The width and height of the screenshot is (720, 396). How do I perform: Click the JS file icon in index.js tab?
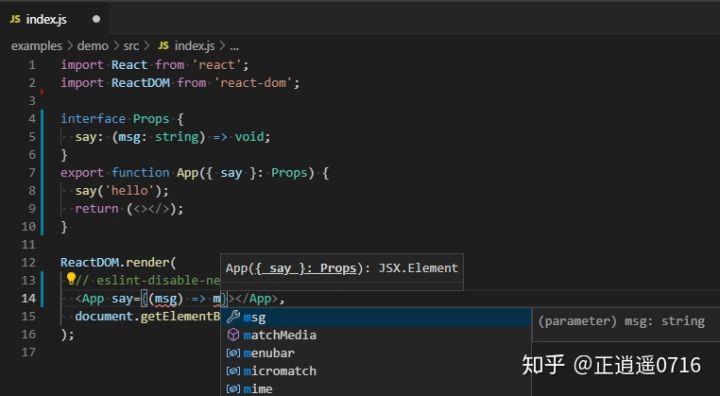15,19
